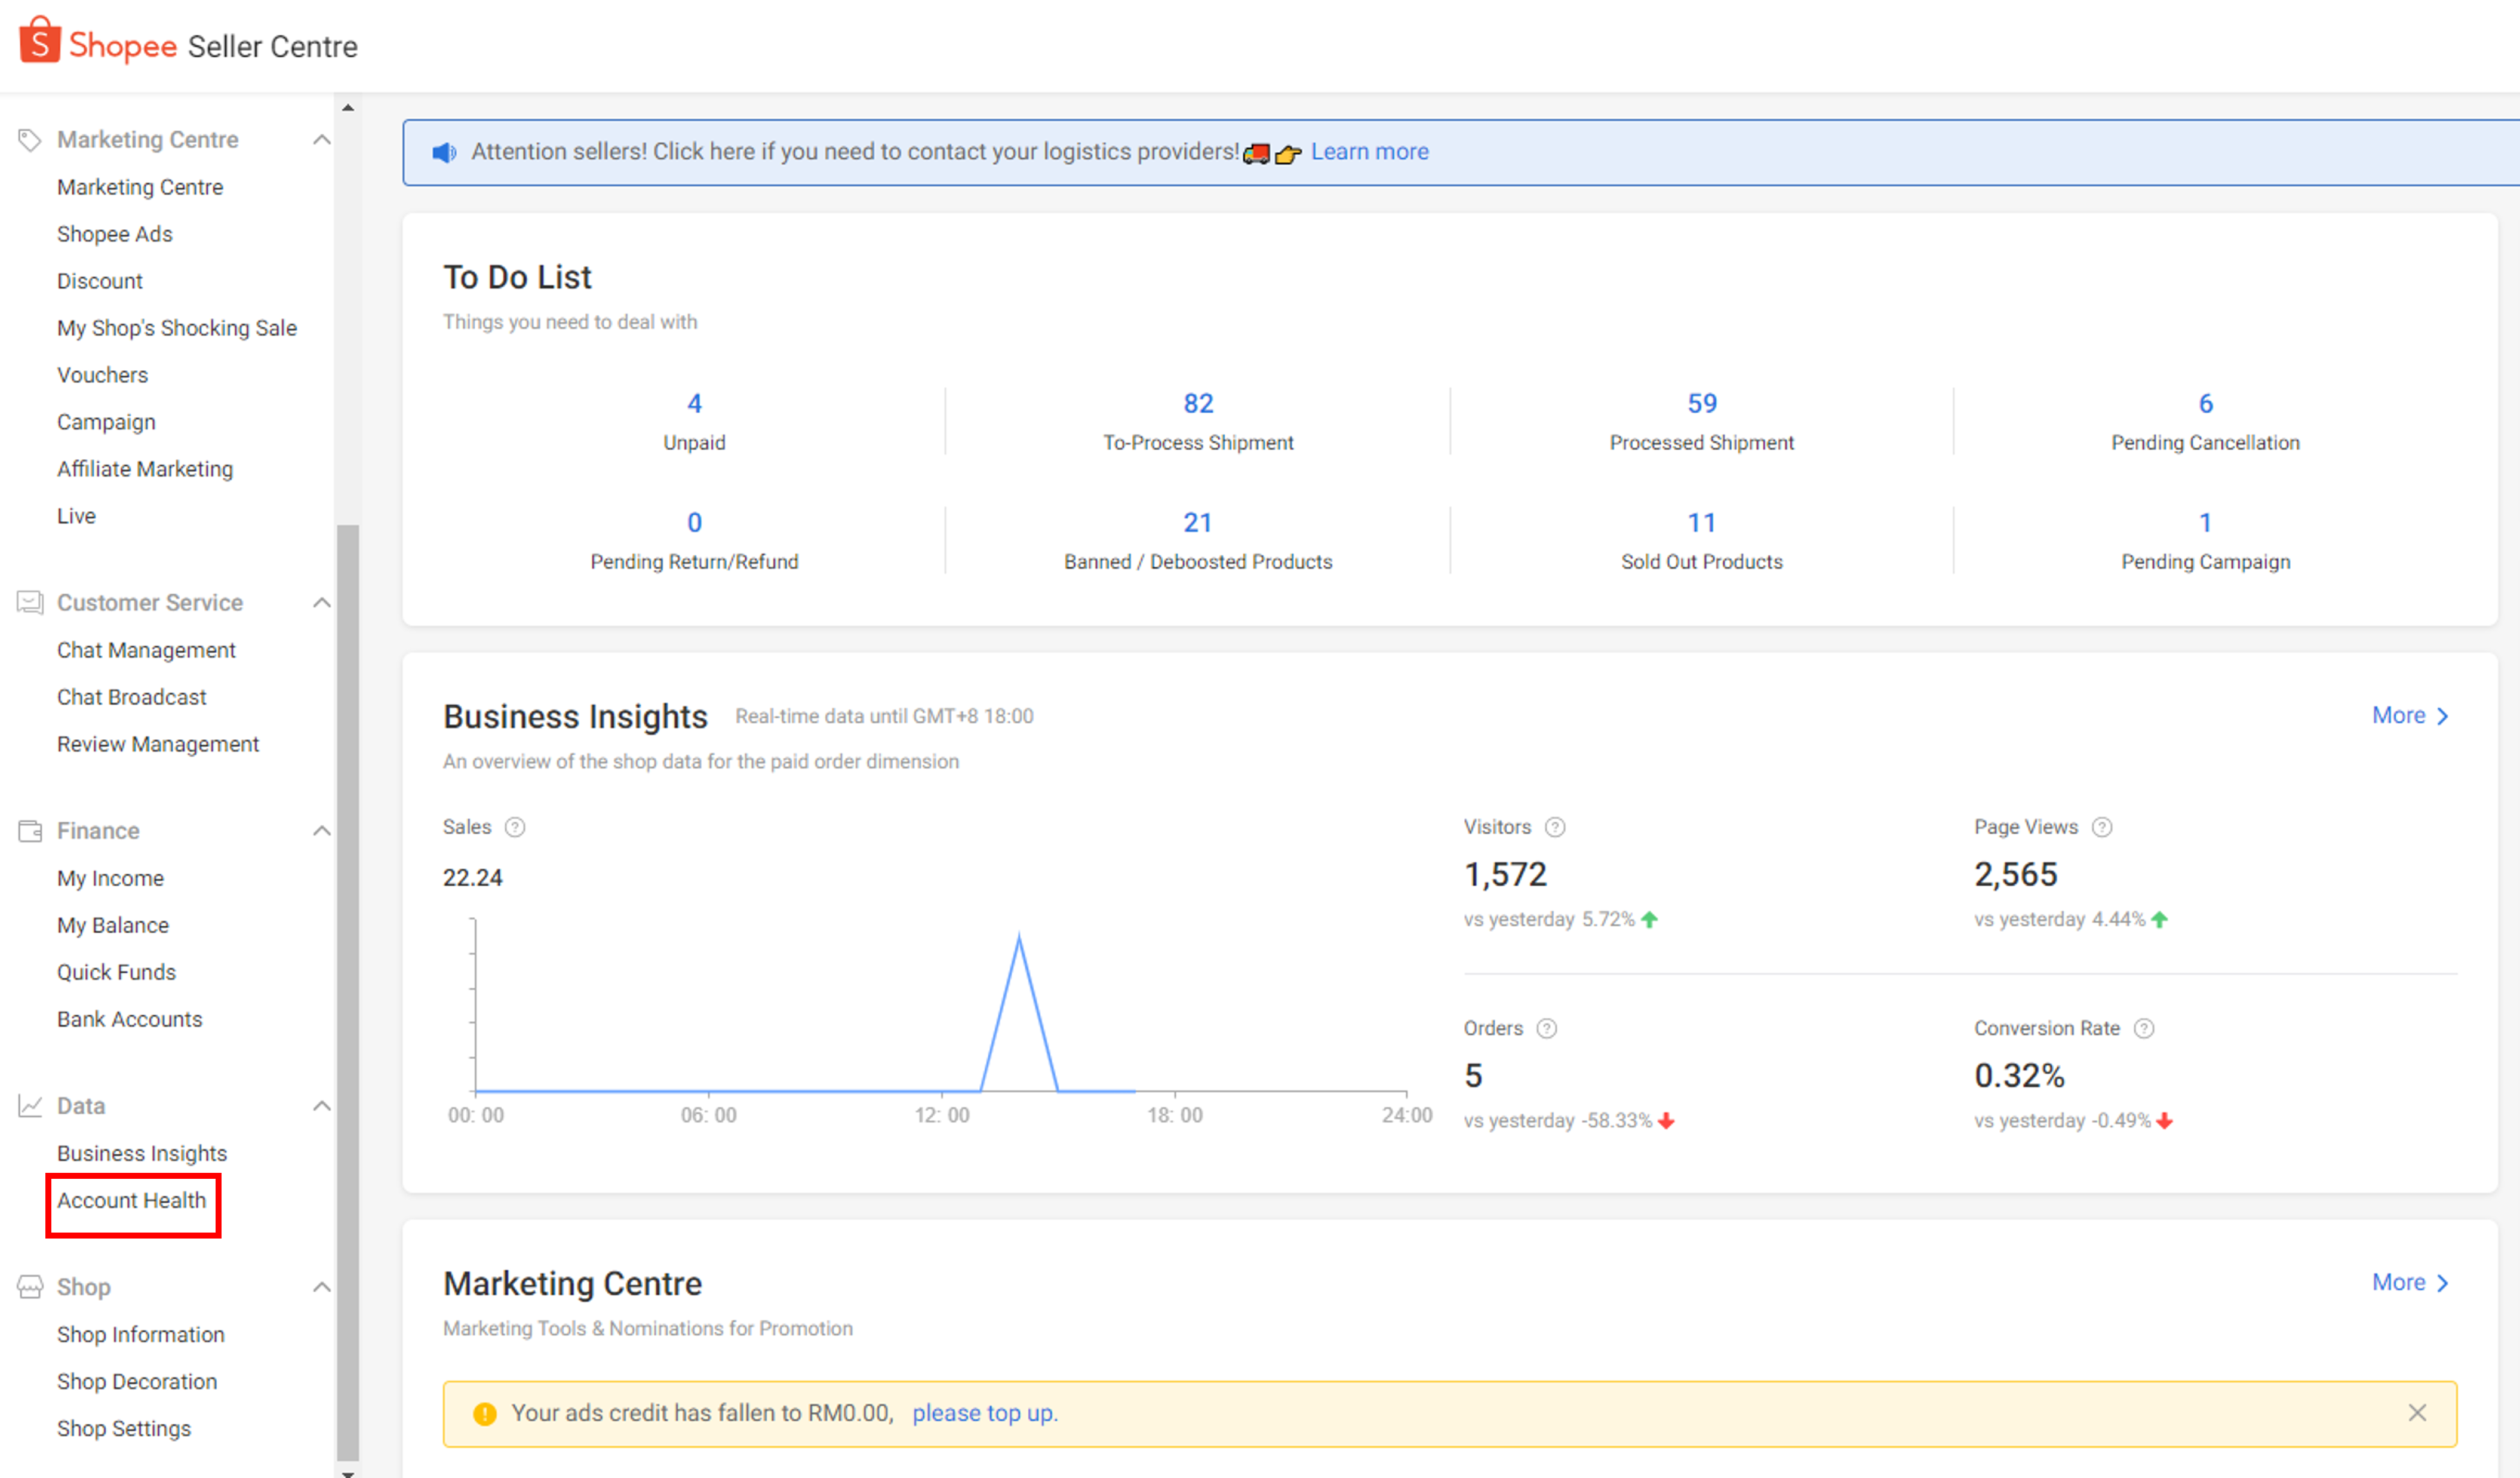This screenshot has height=1478, width=2520.
Task: Click the Visitors help question-mark icon
Action: (x=1555, y=827)
